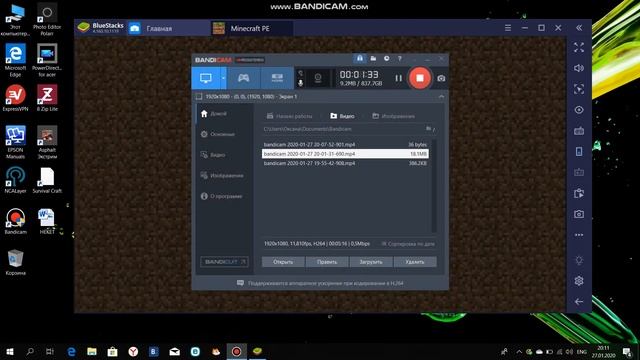
Task: Switch to the Начало работы tab
Action: 289,116
